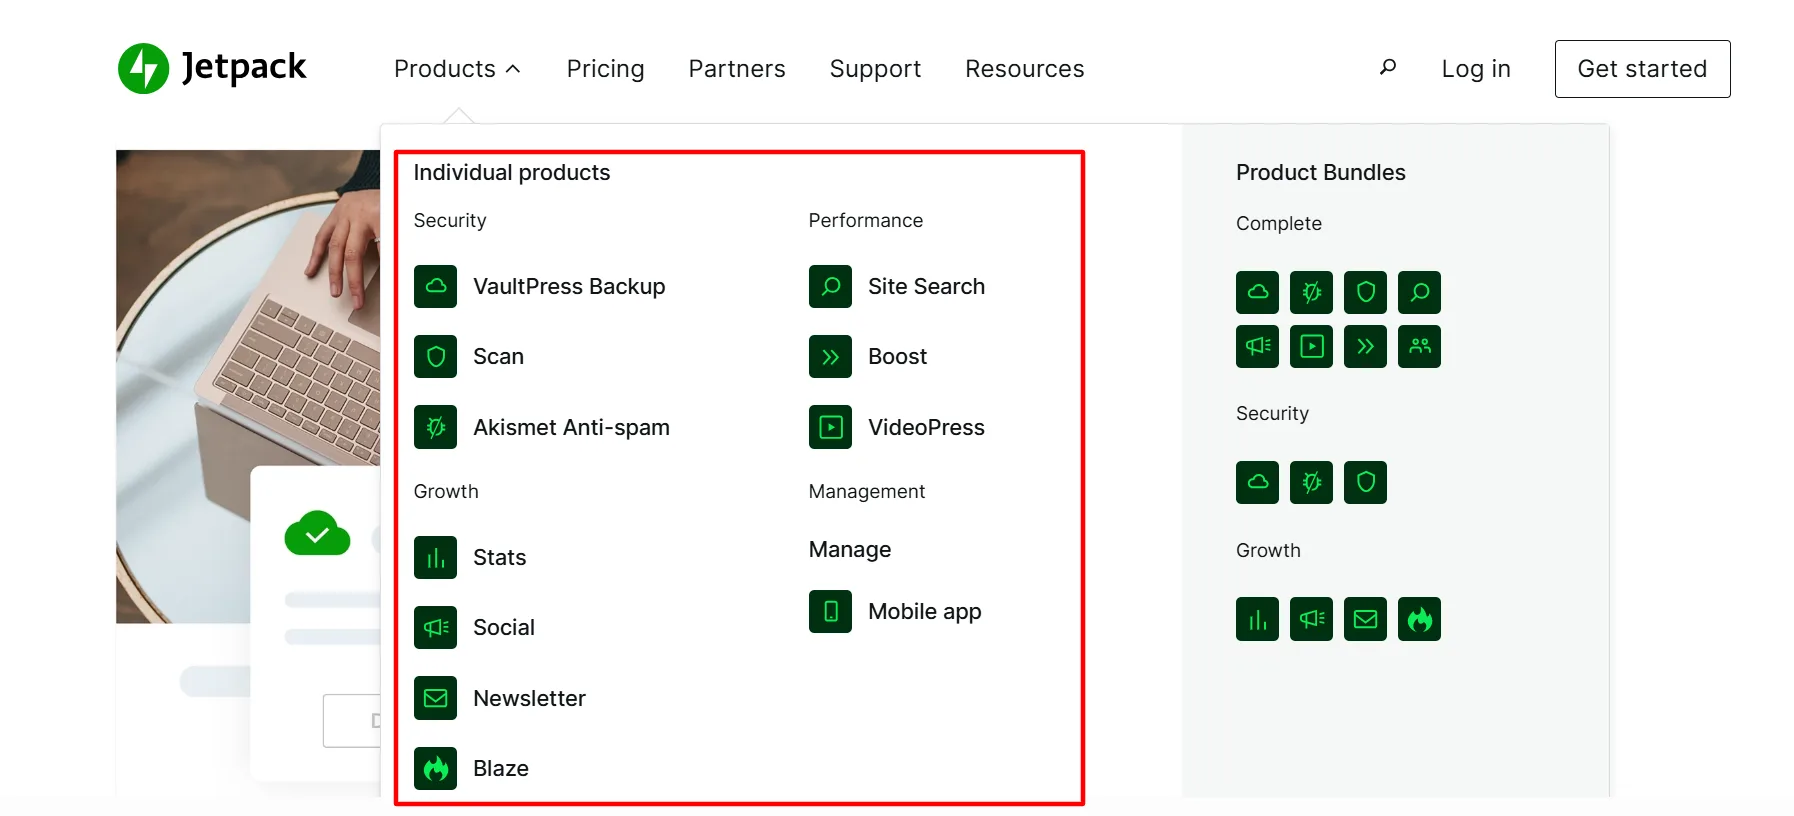
Task: Click the laptop hero image
Action: [x=248, y=386]
